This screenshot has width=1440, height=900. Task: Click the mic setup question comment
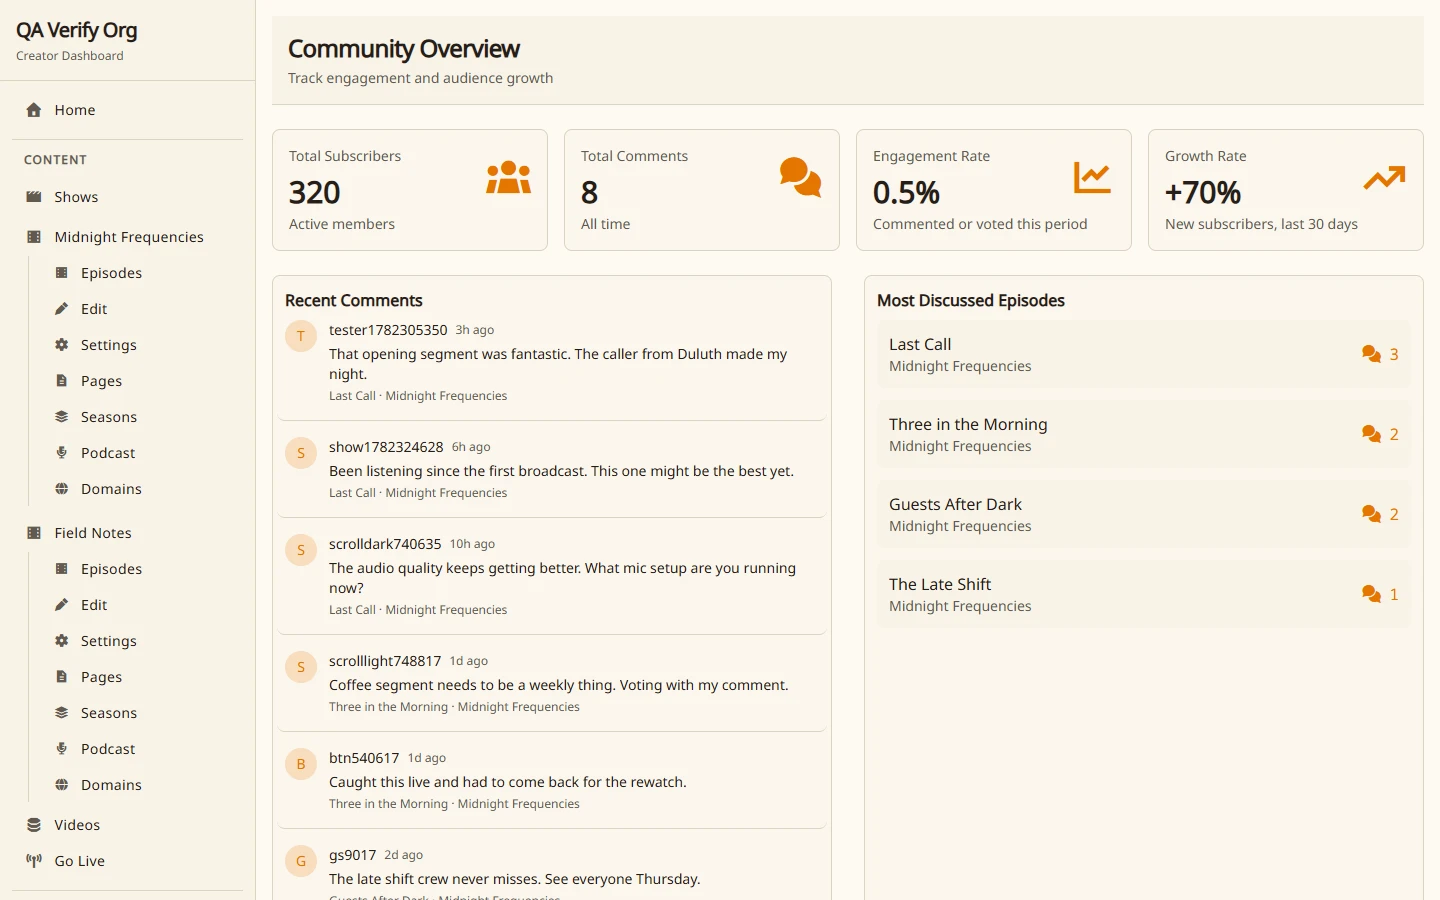pos(563,578)
